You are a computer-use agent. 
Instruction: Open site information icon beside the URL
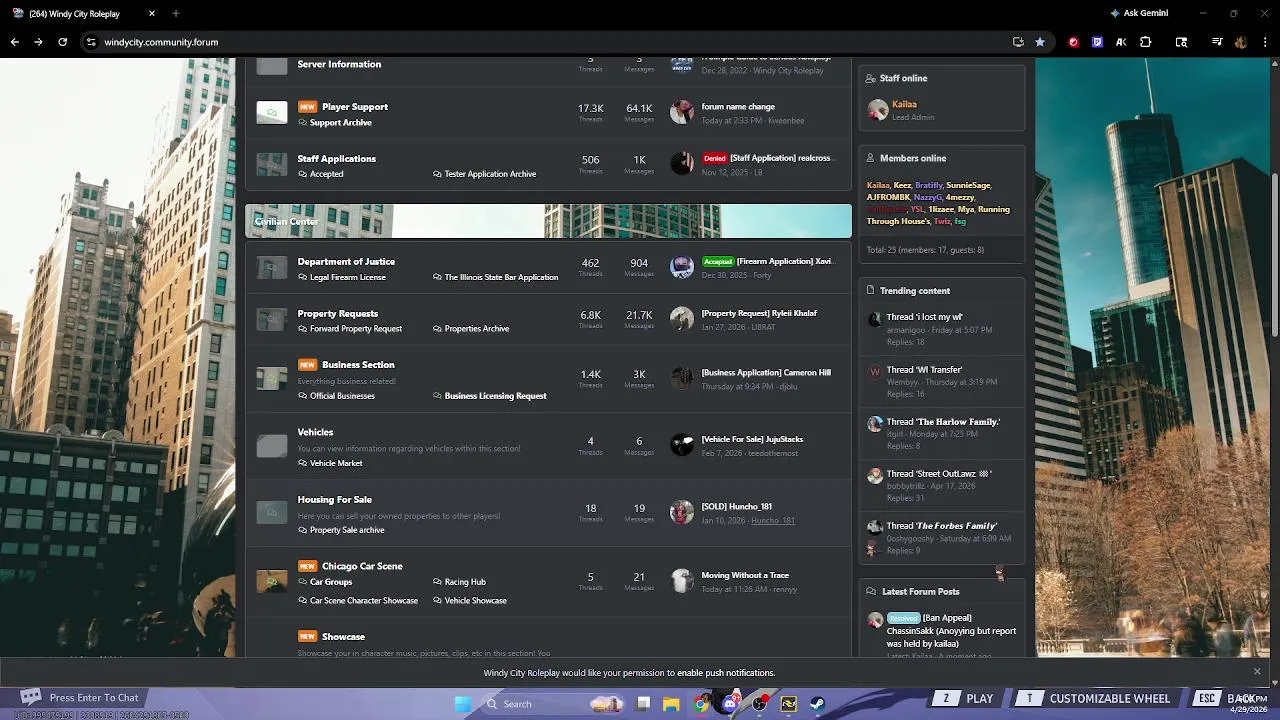tap(91, 42)
